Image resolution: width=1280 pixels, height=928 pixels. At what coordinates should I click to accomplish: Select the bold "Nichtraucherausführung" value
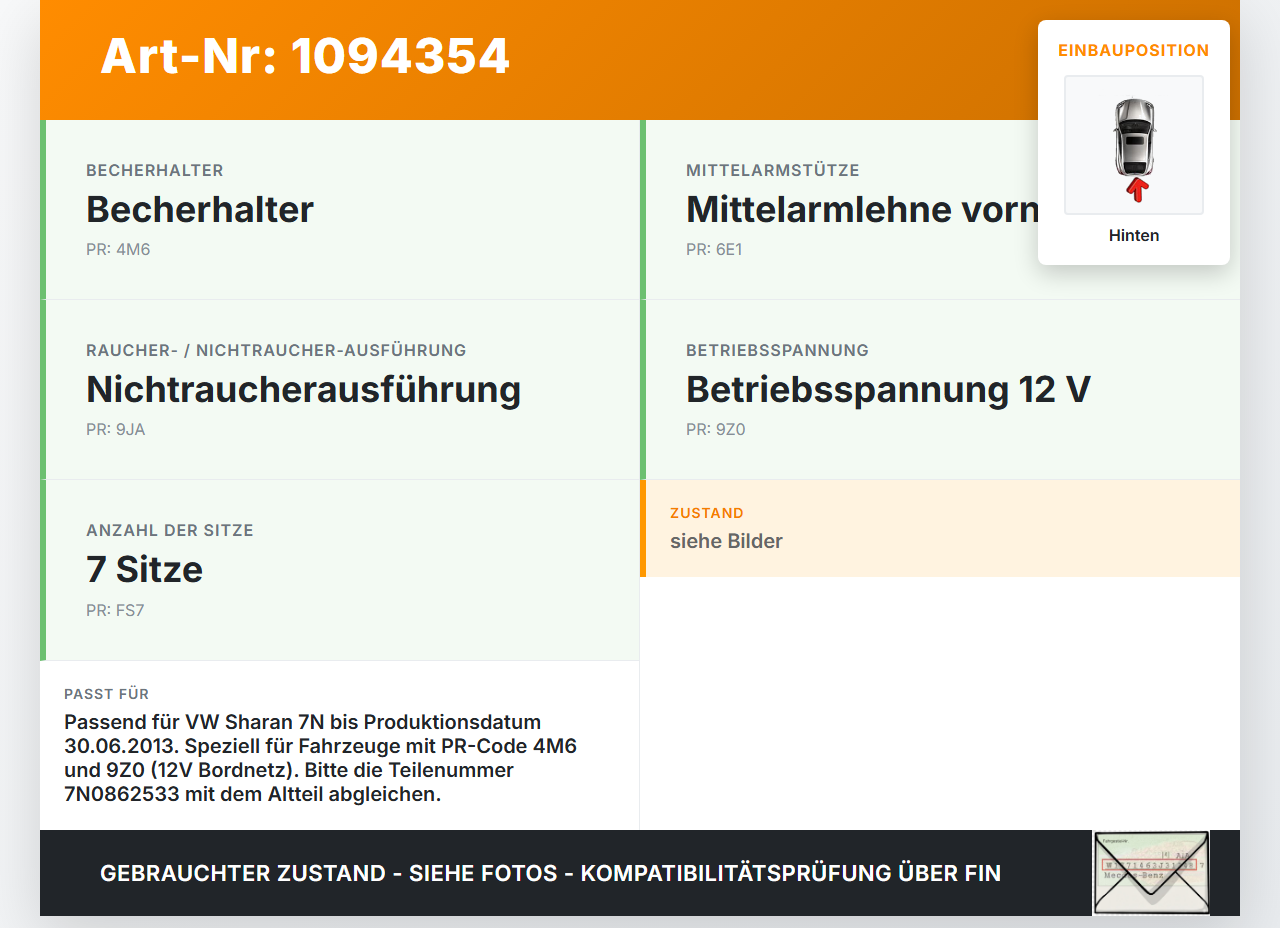(303, 389)
